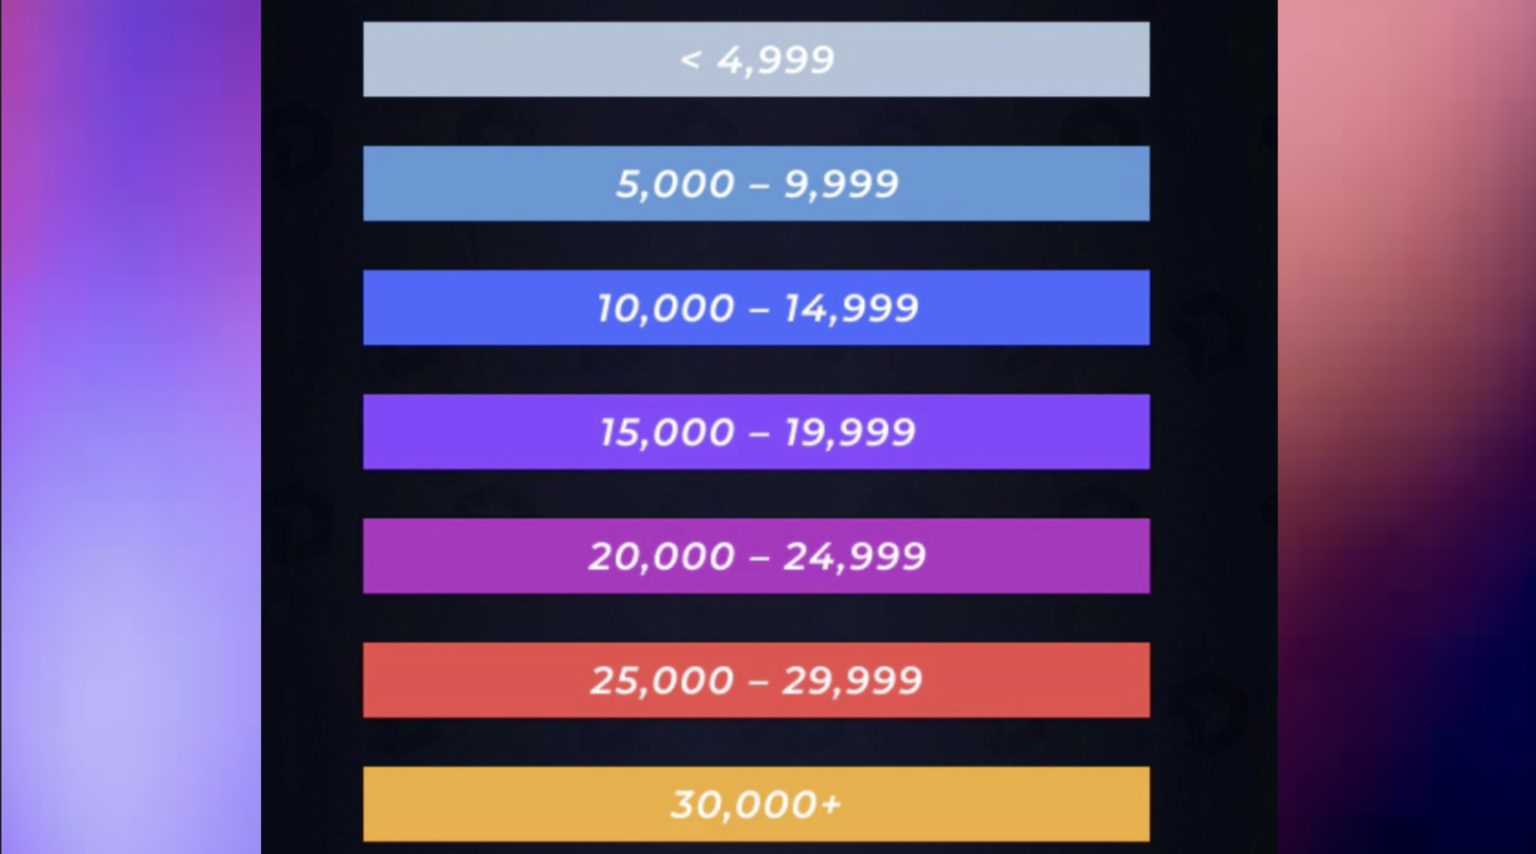This screenshot has height=854, width=1536.
Task: Pick the royal blue color bar
Action: point(756,307)
